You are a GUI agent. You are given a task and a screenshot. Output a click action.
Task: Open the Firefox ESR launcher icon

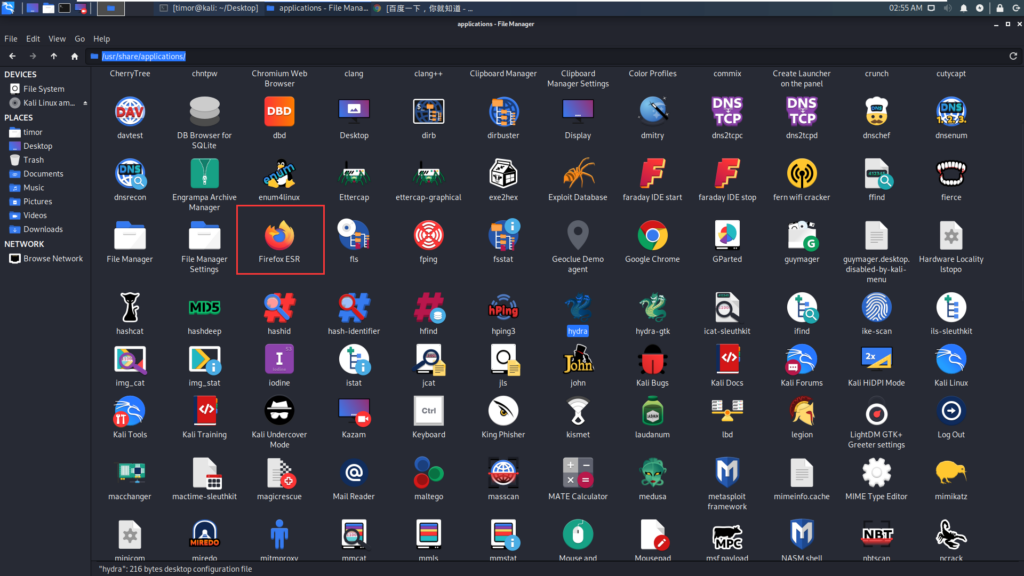tap(279, 235)
